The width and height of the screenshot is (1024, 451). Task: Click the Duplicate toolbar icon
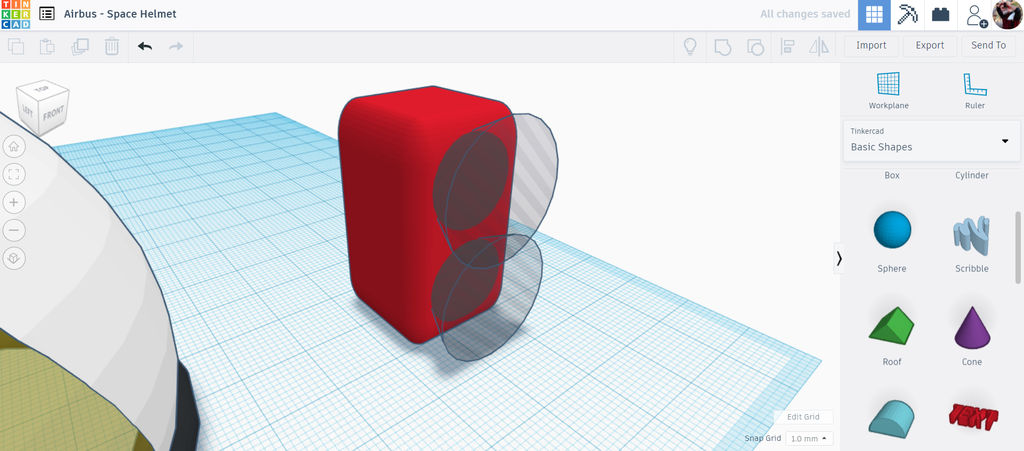coord(80,46)
